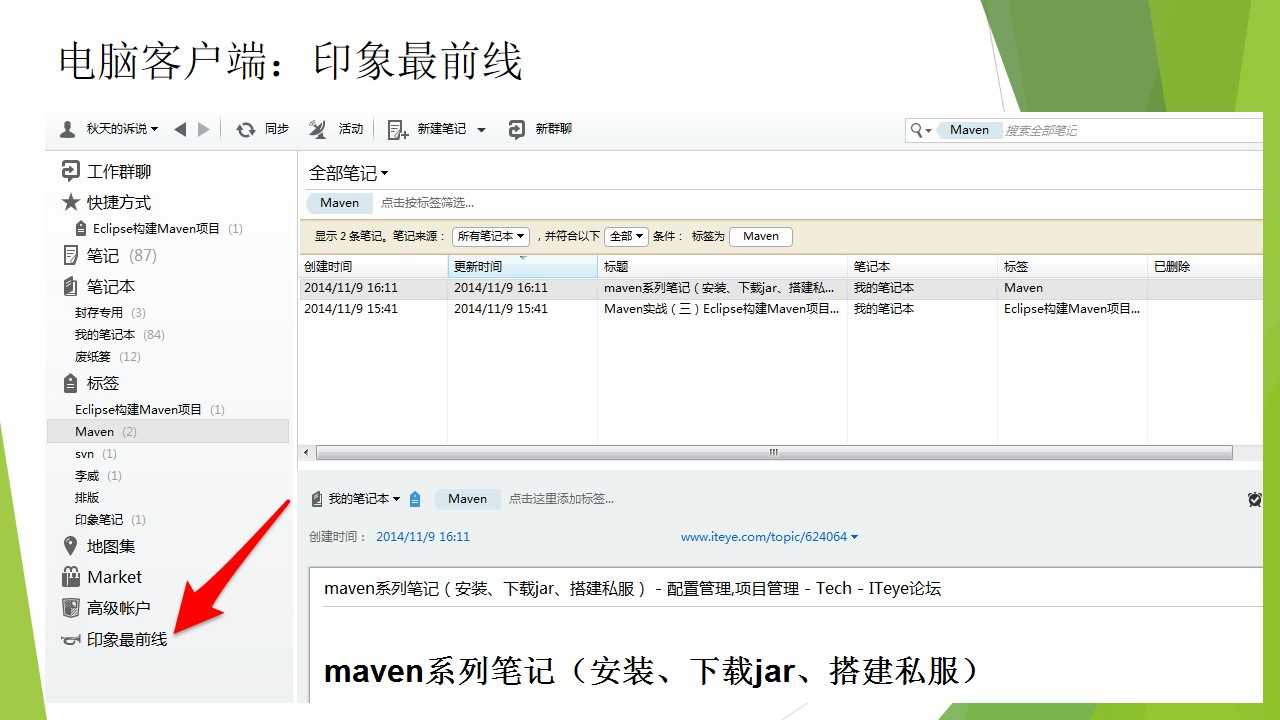Click the blue tag icon in note header
1280x720 pixels.
pyautogui.click(x=415, y=498)
